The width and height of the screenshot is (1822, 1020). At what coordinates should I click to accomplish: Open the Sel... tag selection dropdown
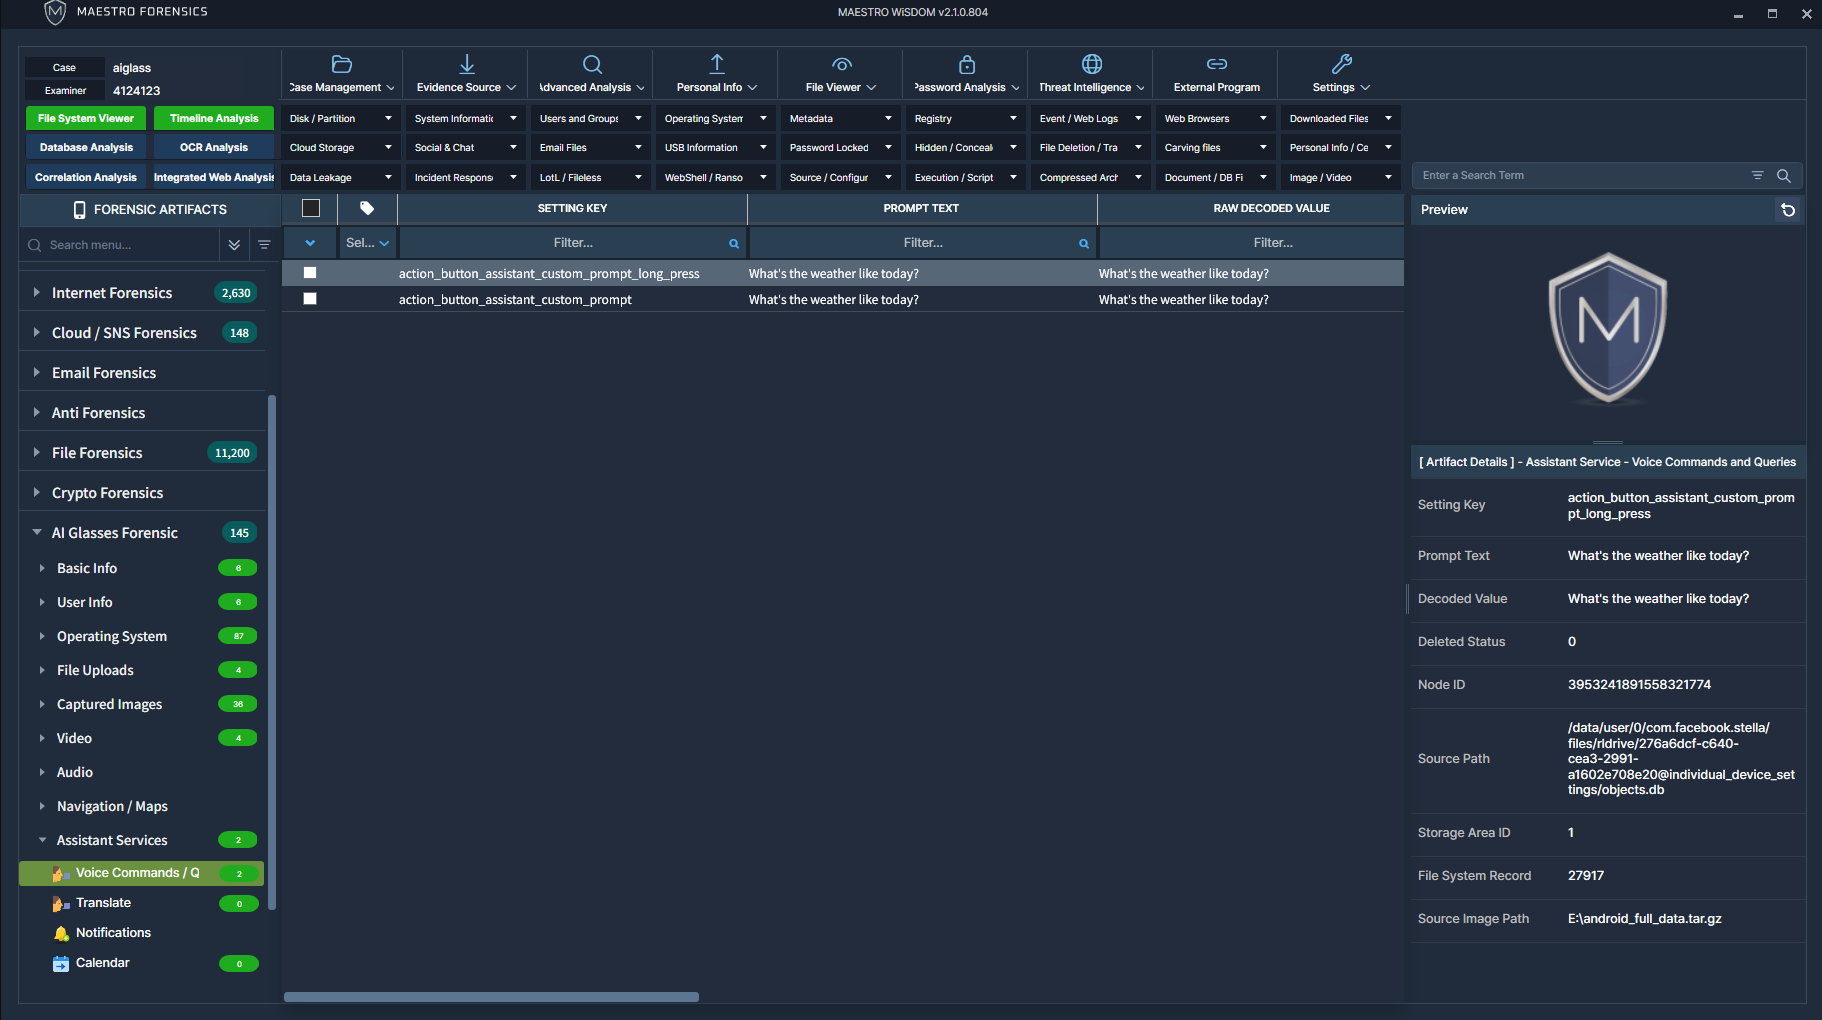368,243
